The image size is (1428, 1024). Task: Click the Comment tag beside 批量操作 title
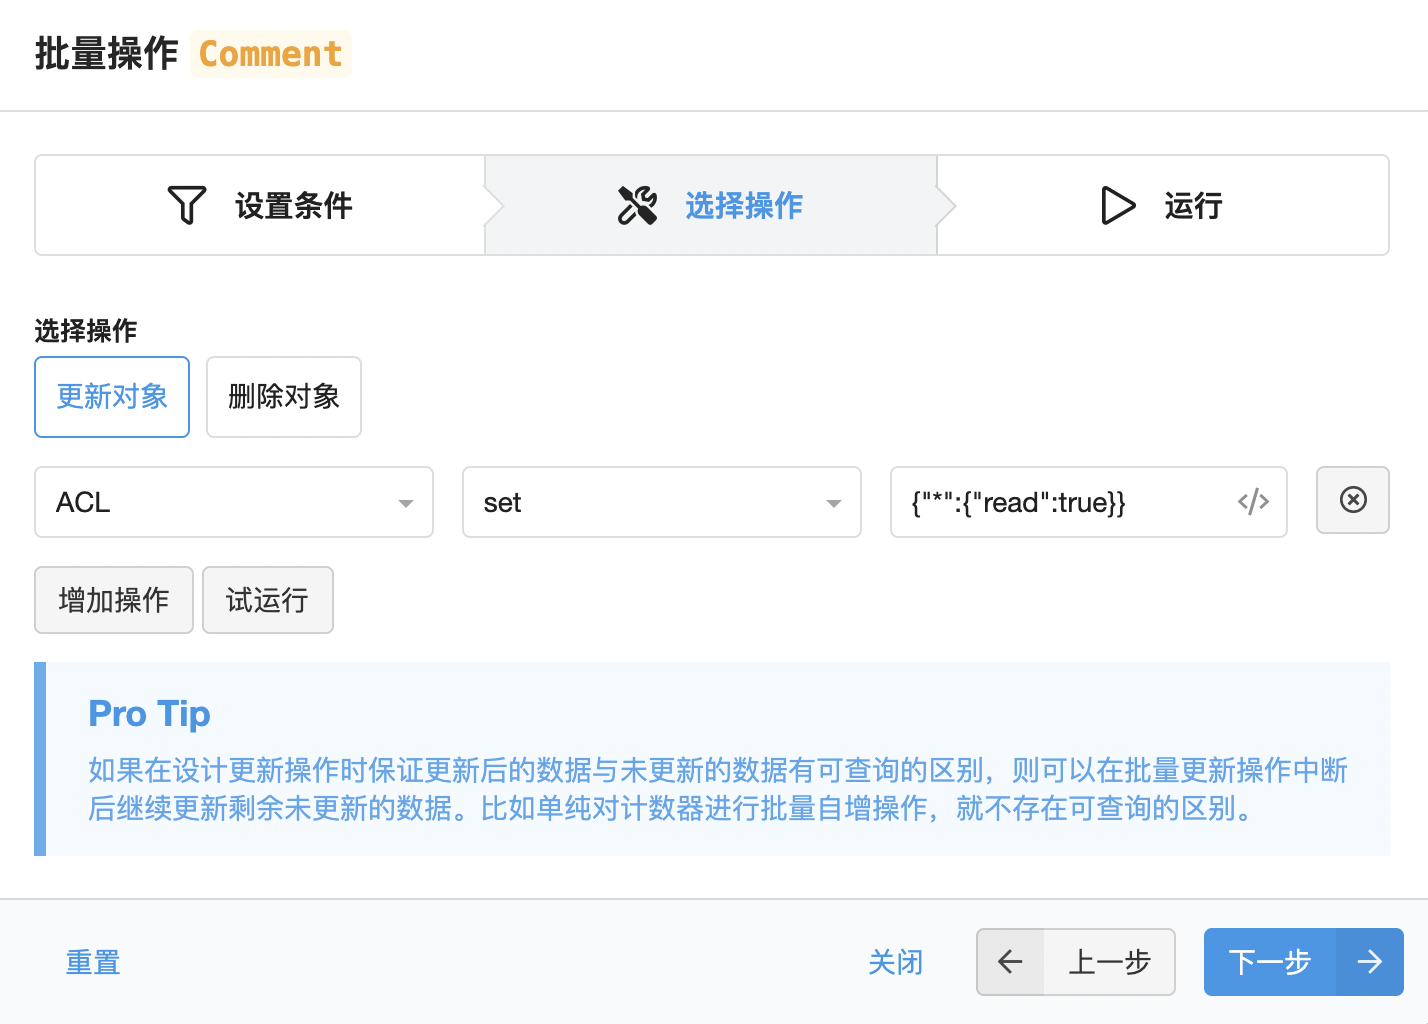pyautogui.click(x=270, y=53)
